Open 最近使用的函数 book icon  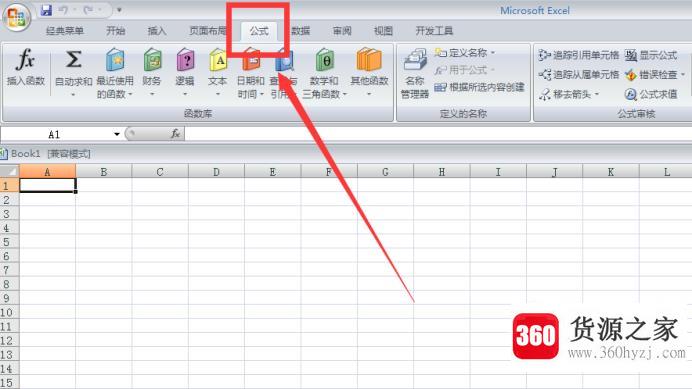115,60
